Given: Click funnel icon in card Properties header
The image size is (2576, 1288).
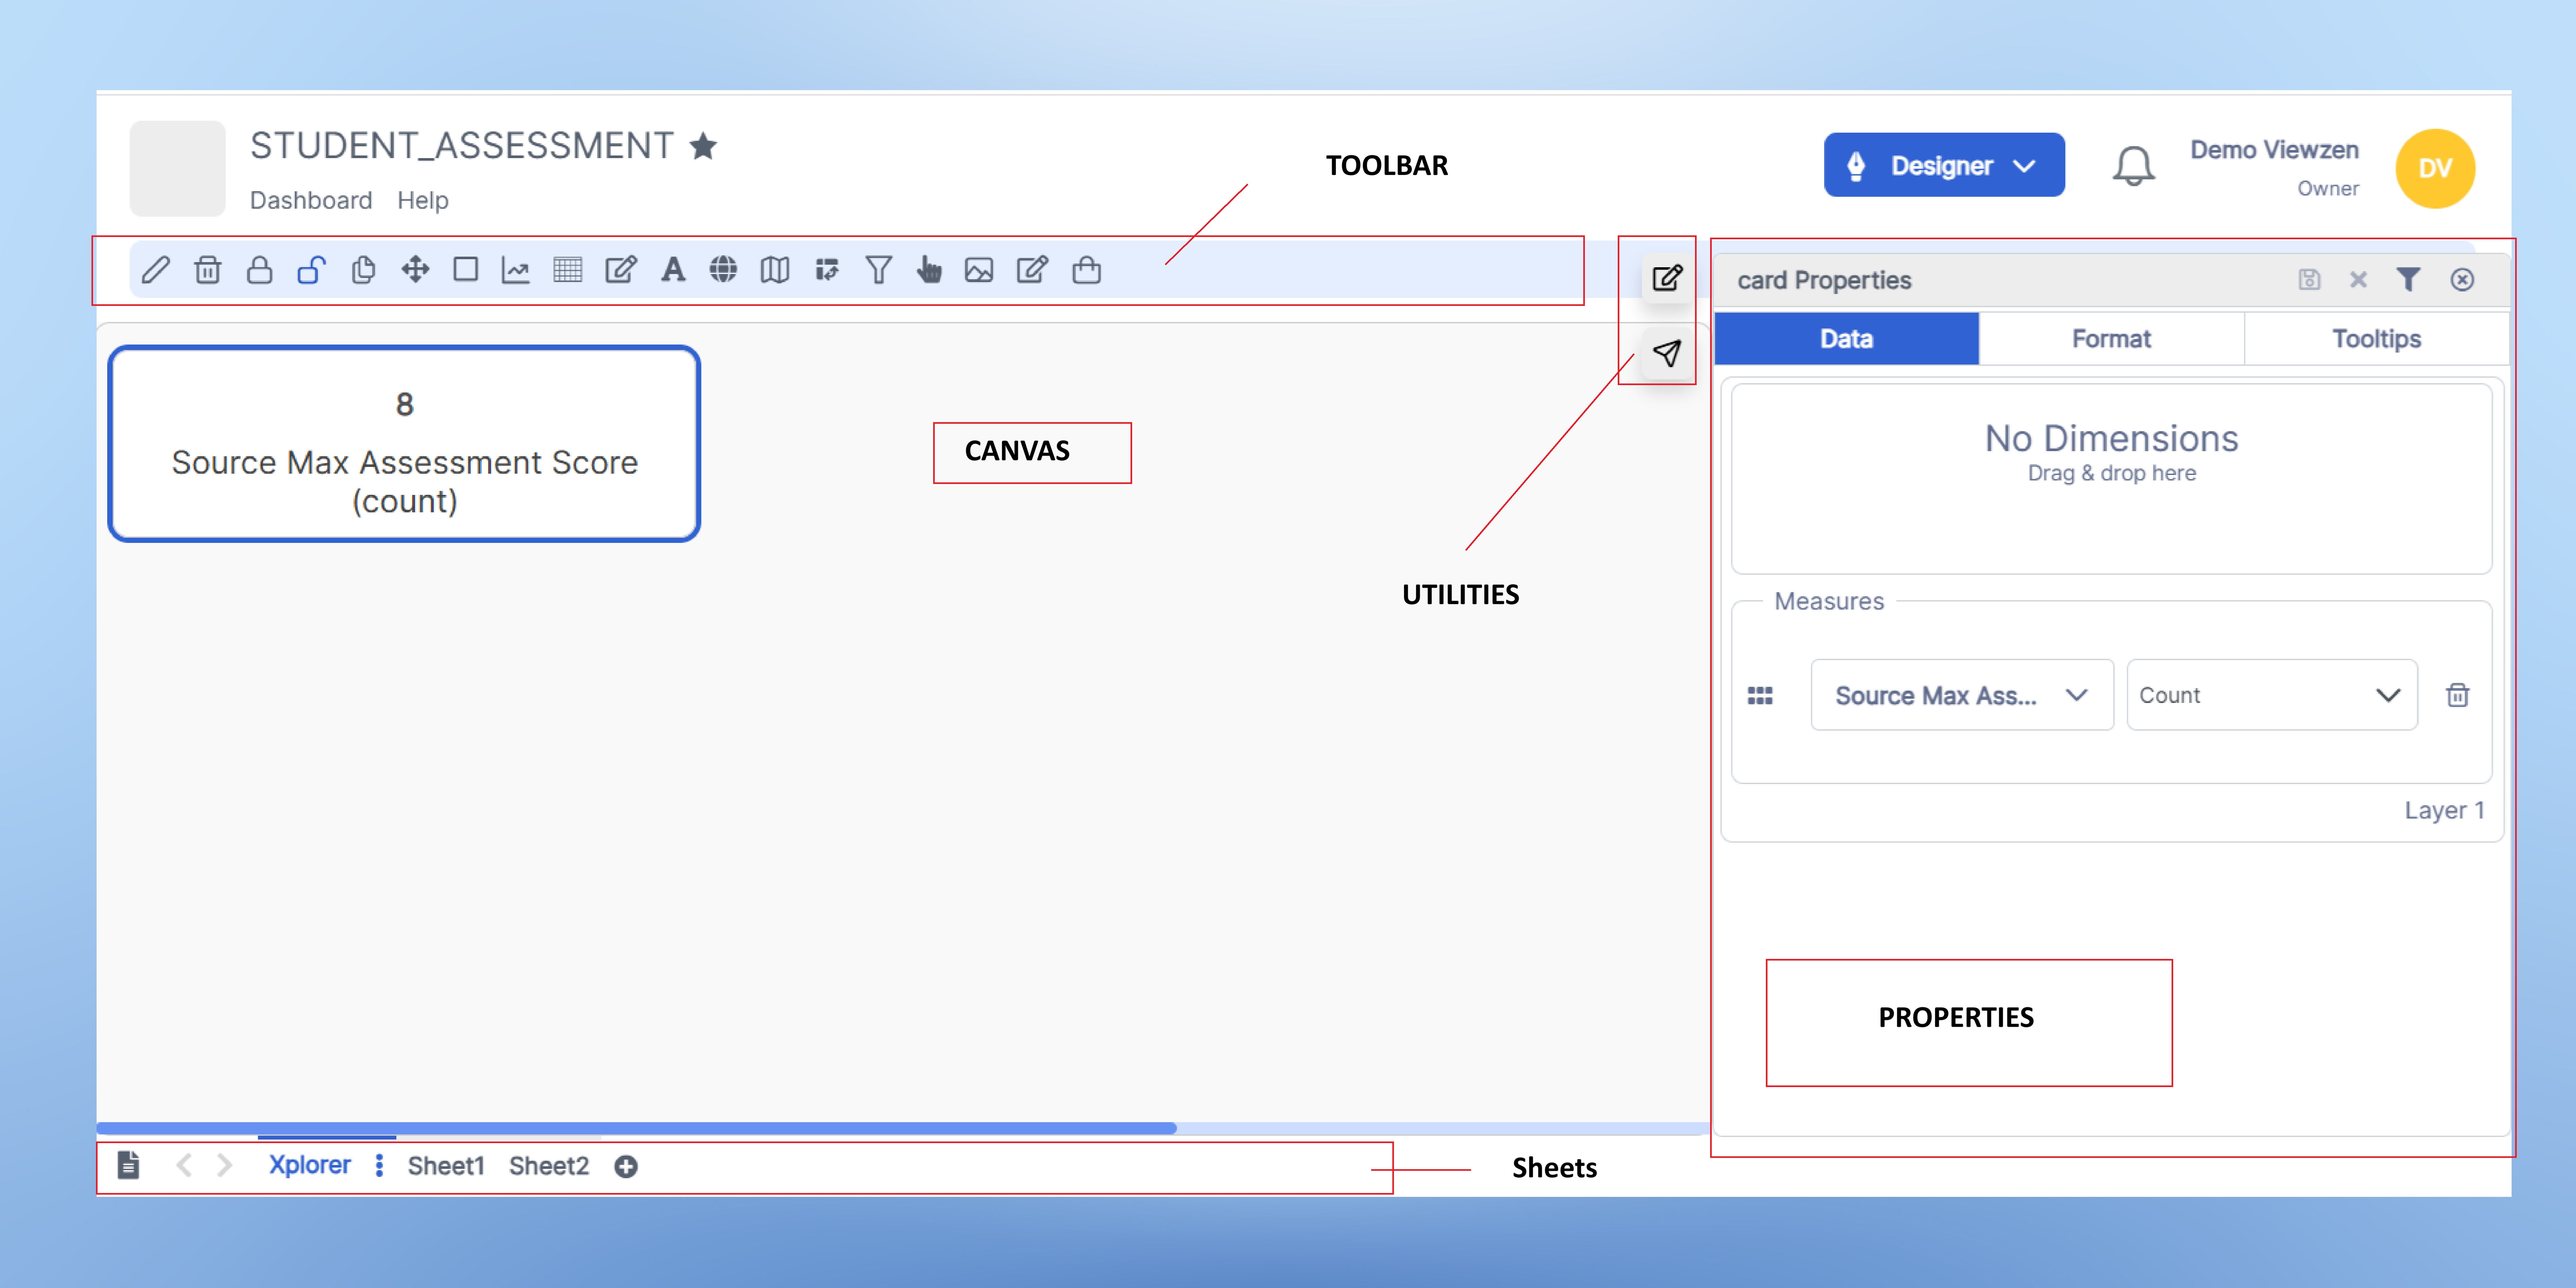Looking at the screenshot, I should click(2408, 280).
